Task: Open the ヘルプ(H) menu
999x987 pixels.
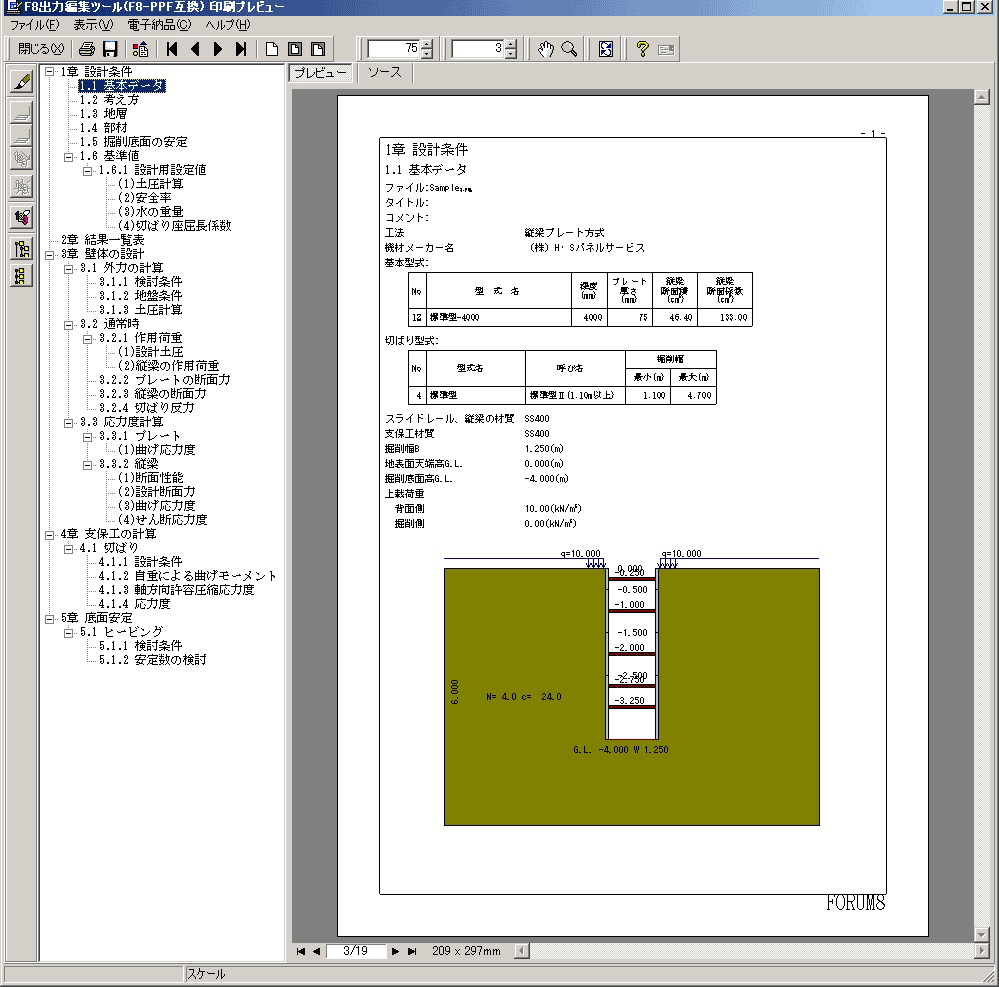Action: (228, 25)
